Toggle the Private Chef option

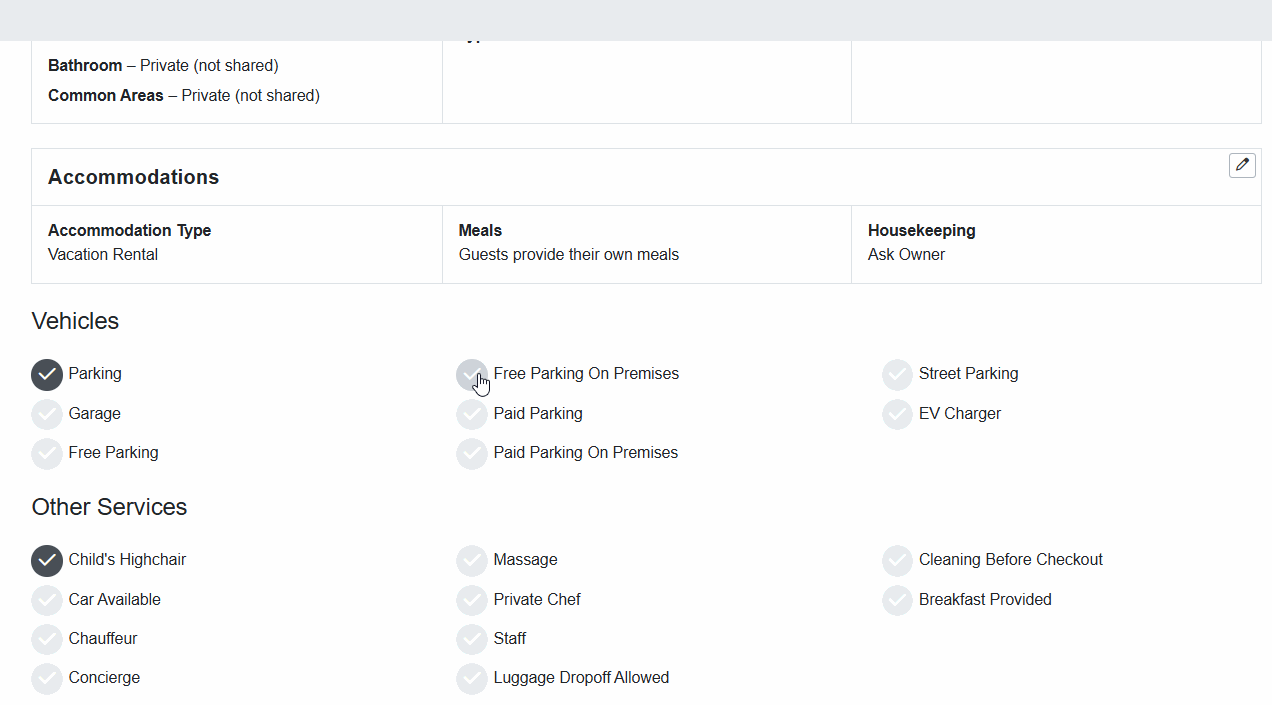471,600
